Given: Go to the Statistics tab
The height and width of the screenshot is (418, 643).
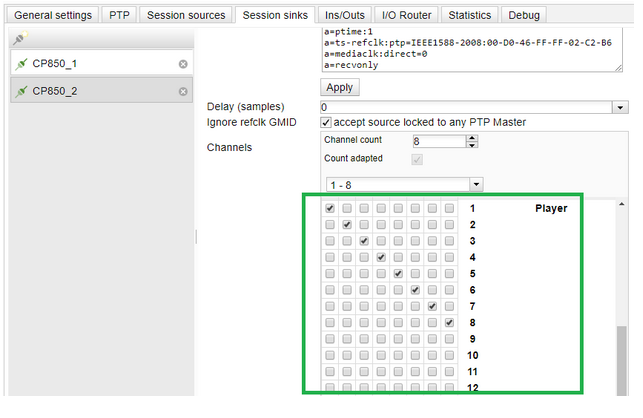Looking at the screenshot, I should (x=469, y=16).
